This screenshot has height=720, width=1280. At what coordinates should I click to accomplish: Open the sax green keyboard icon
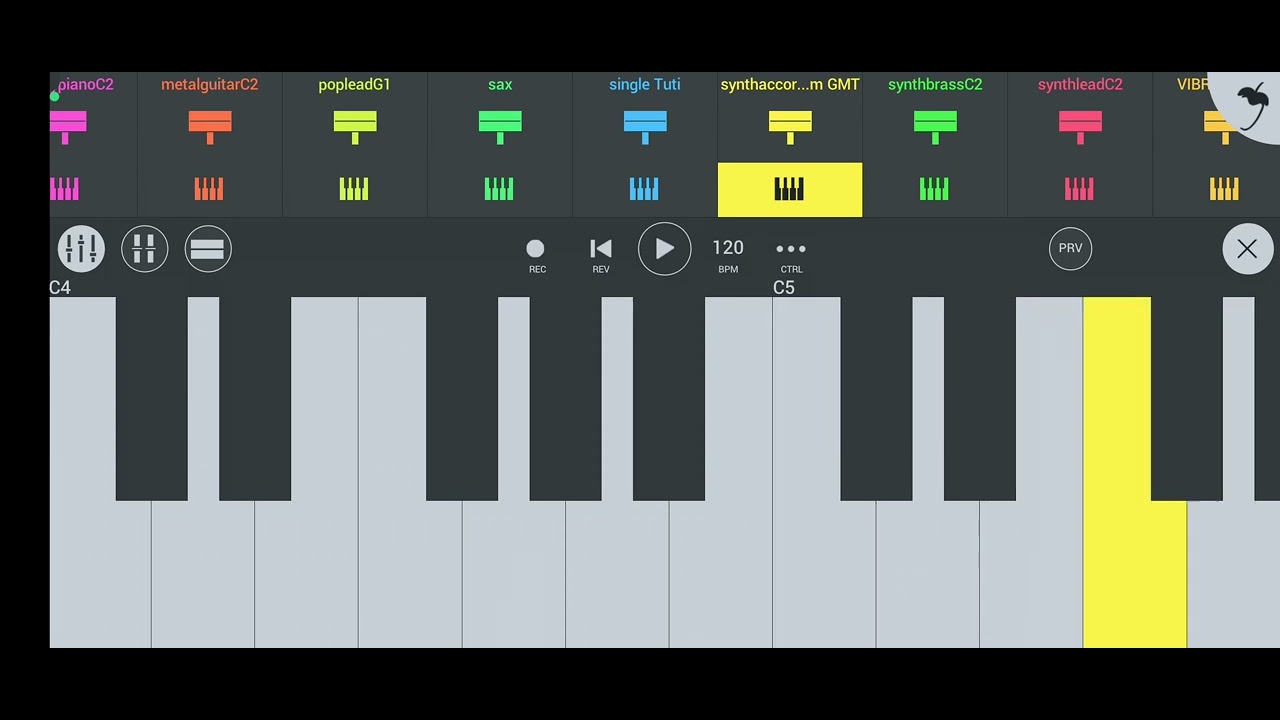point(499,189)
